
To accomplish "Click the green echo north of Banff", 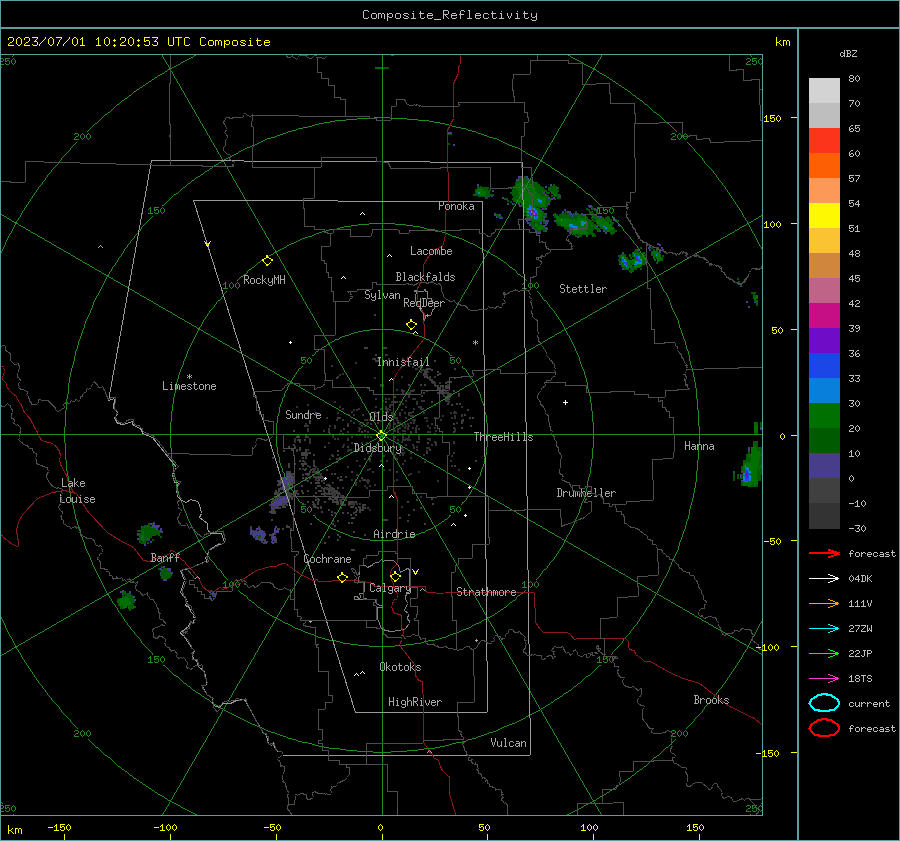I will point(149,534).
